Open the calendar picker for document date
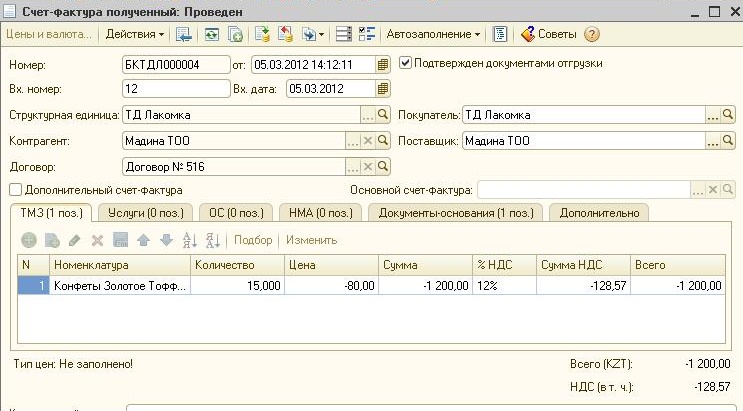 (x=383, y=65)
